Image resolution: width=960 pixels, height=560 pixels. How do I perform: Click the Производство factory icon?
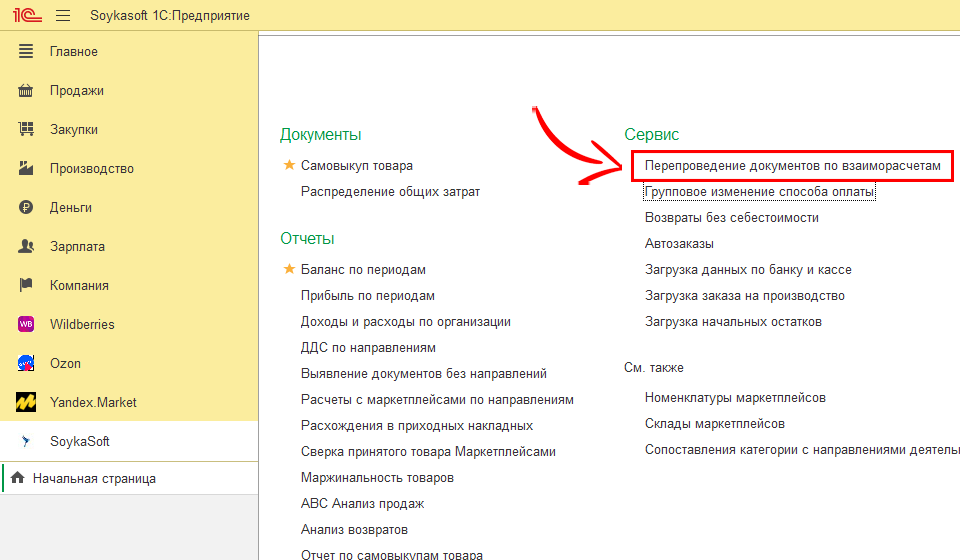click(x=27, y=169)
